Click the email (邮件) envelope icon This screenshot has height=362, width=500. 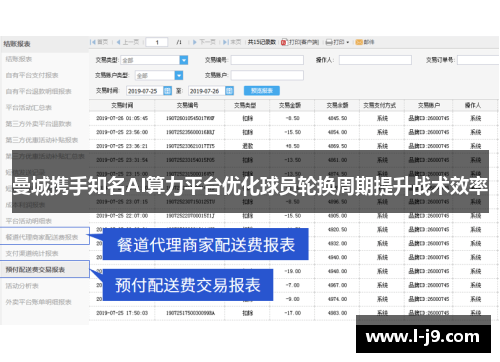pos(359,42)
